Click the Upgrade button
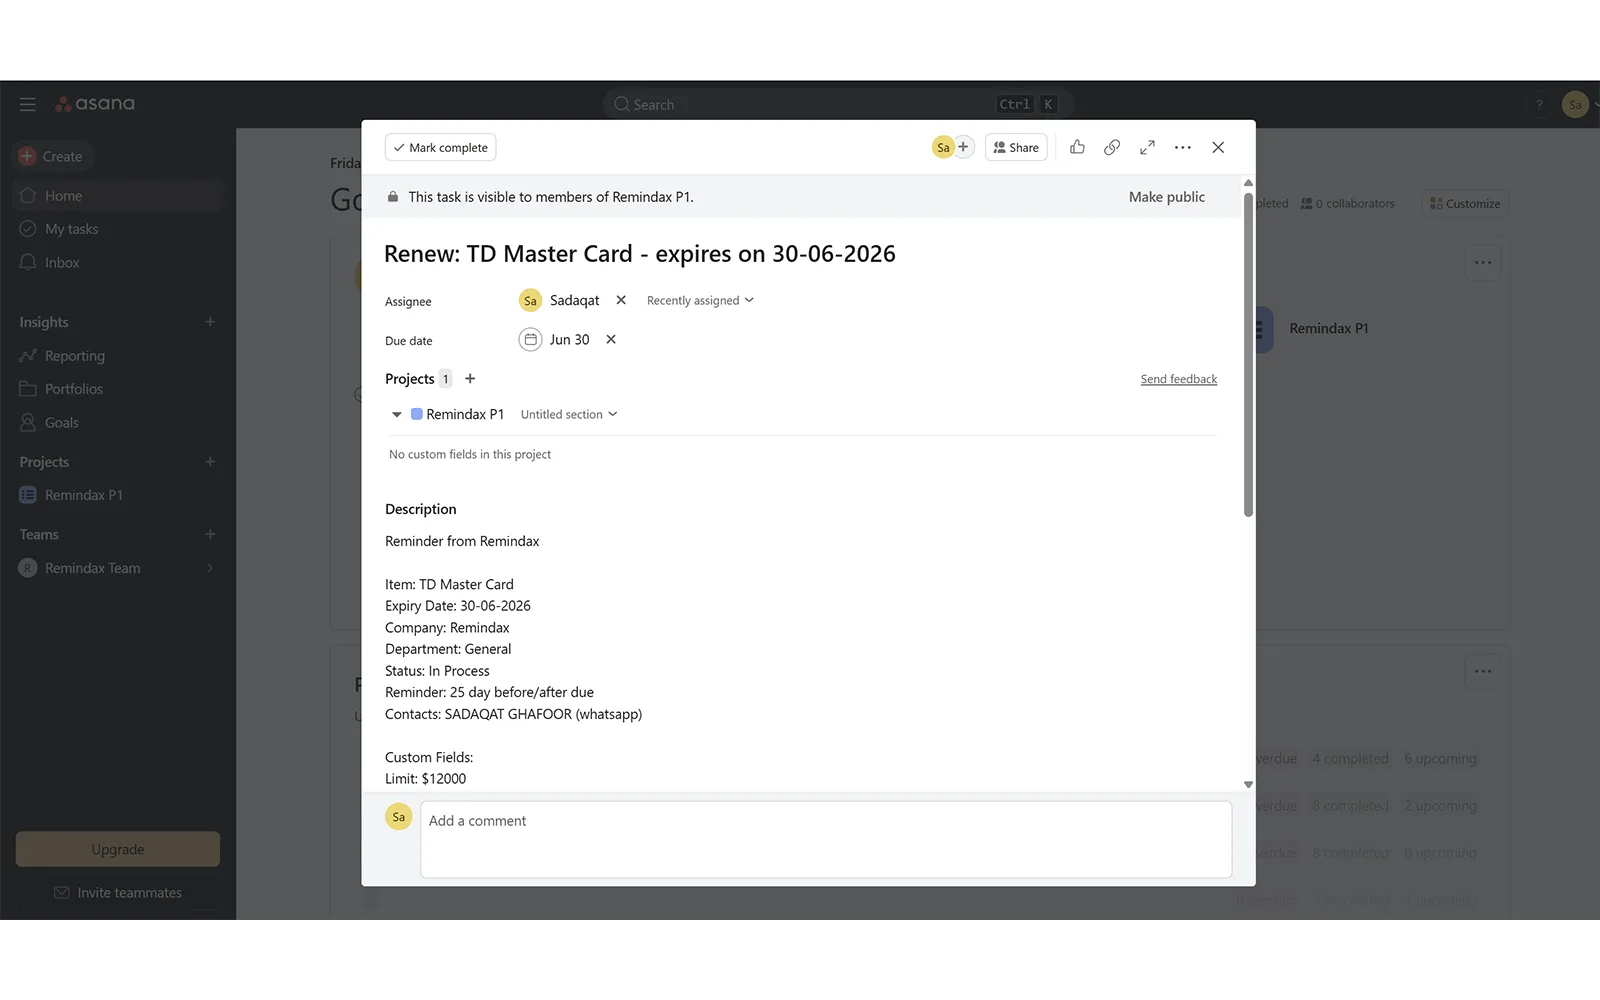 118,849
